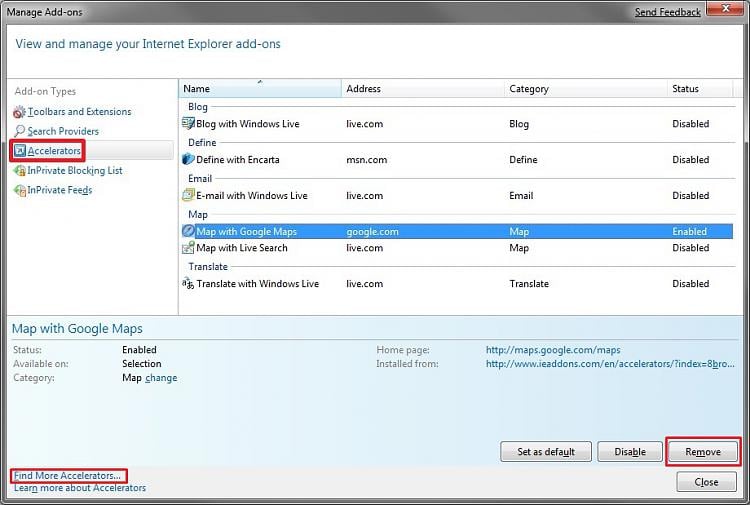This screenshot has height=505, width=750.
Task: Sort by the Category column header
Action: point(585,88)
